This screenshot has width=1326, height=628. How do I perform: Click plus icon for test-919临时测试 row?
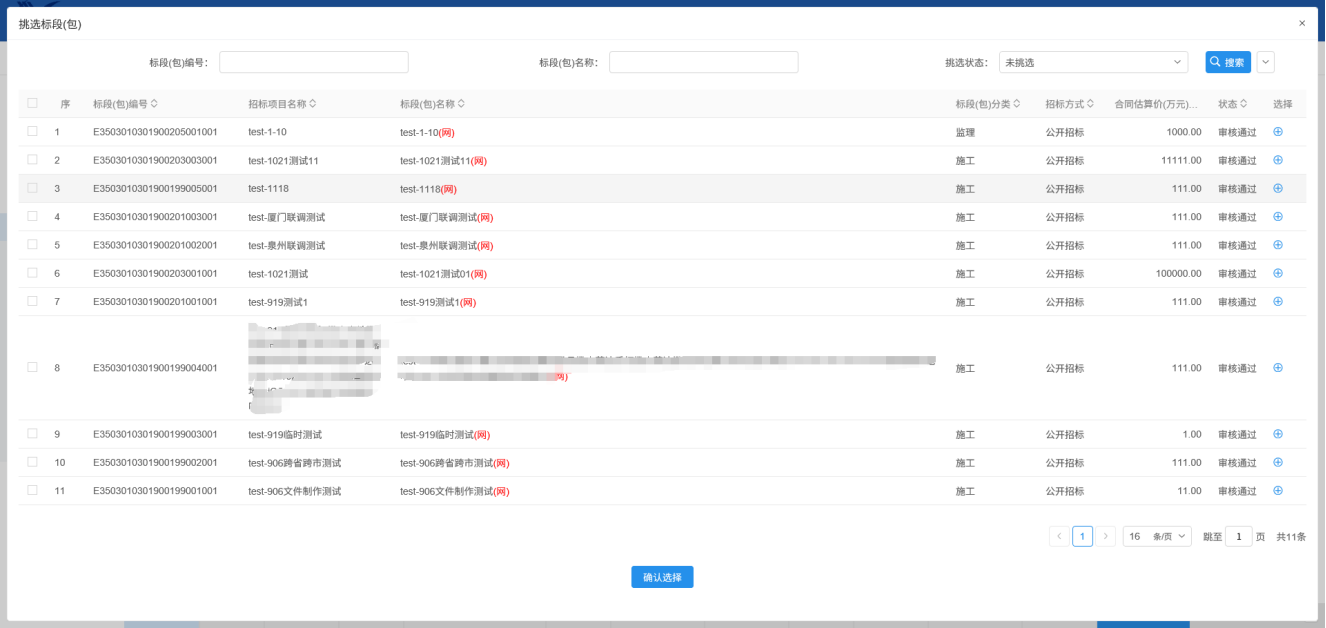point(1277,434)
